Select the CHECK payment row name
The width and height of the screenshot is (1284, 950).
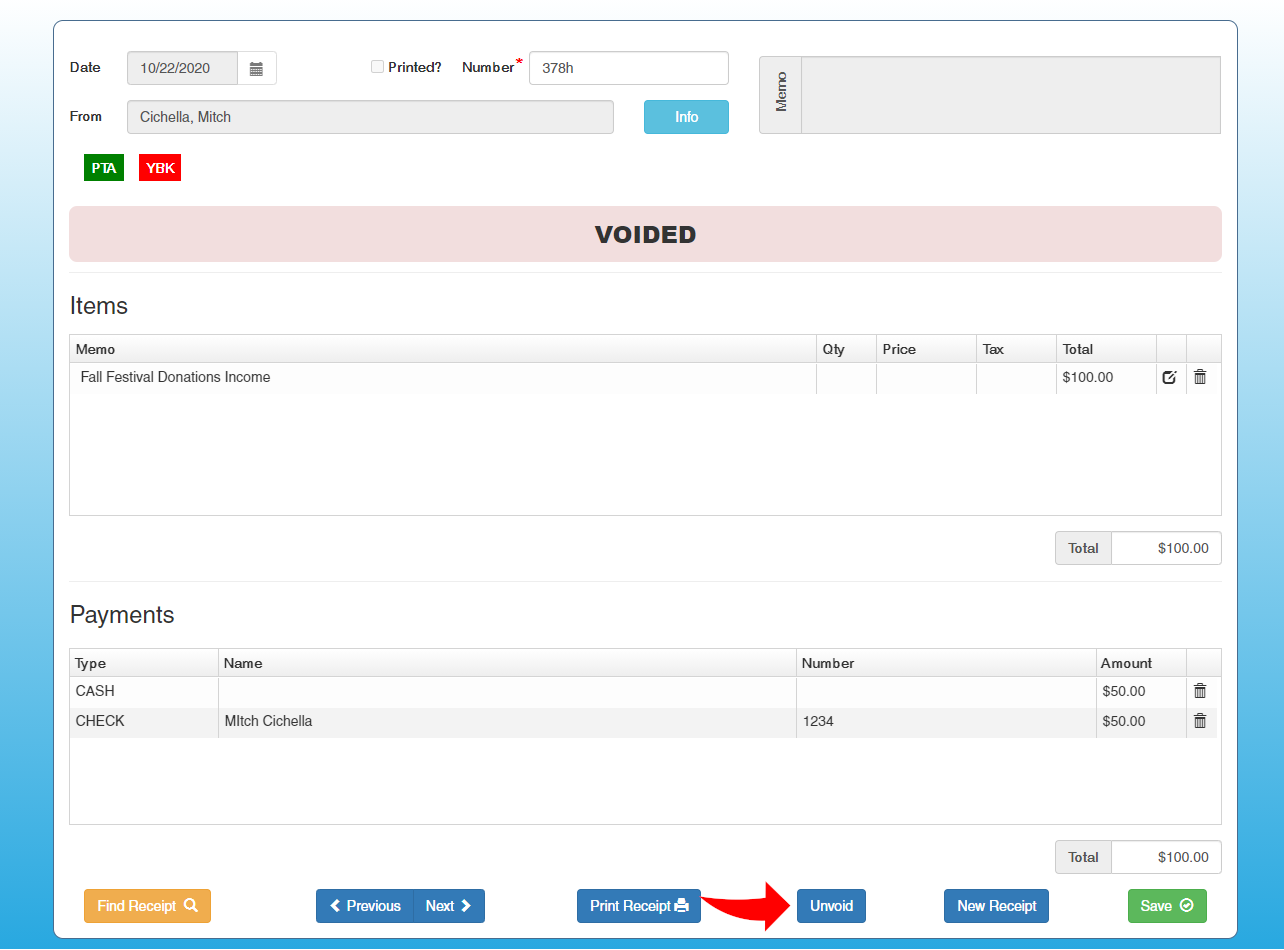click(x=268, y=721)
